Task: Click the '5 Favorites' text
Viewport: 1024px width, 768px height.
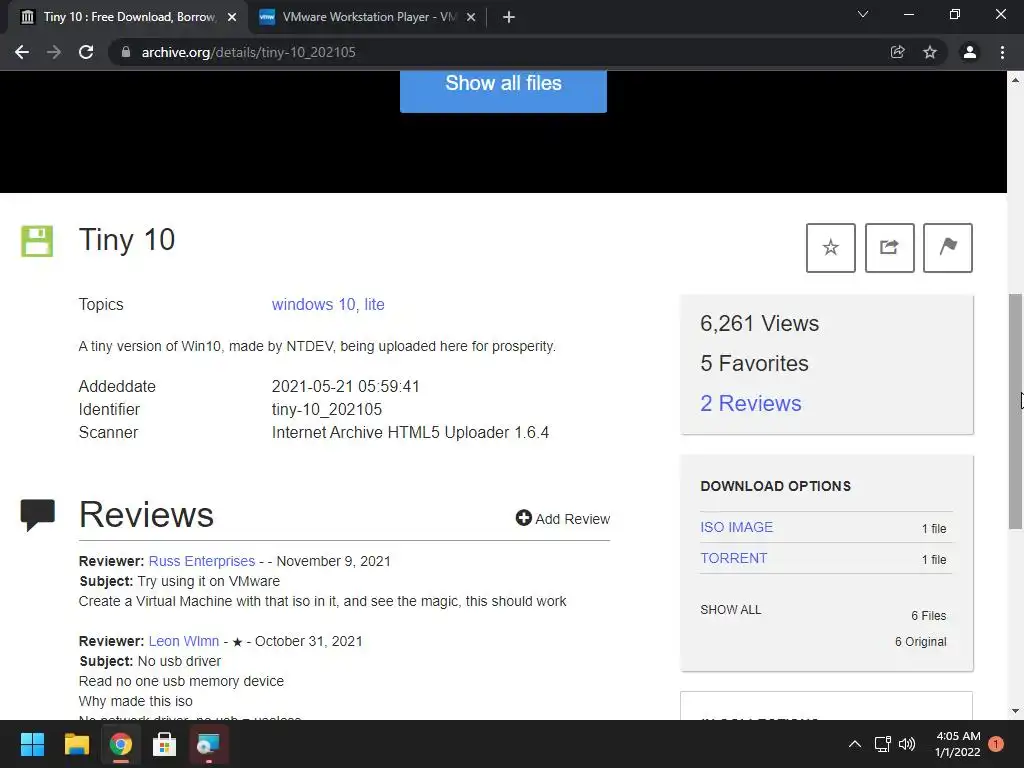Action: coord(754,364)
